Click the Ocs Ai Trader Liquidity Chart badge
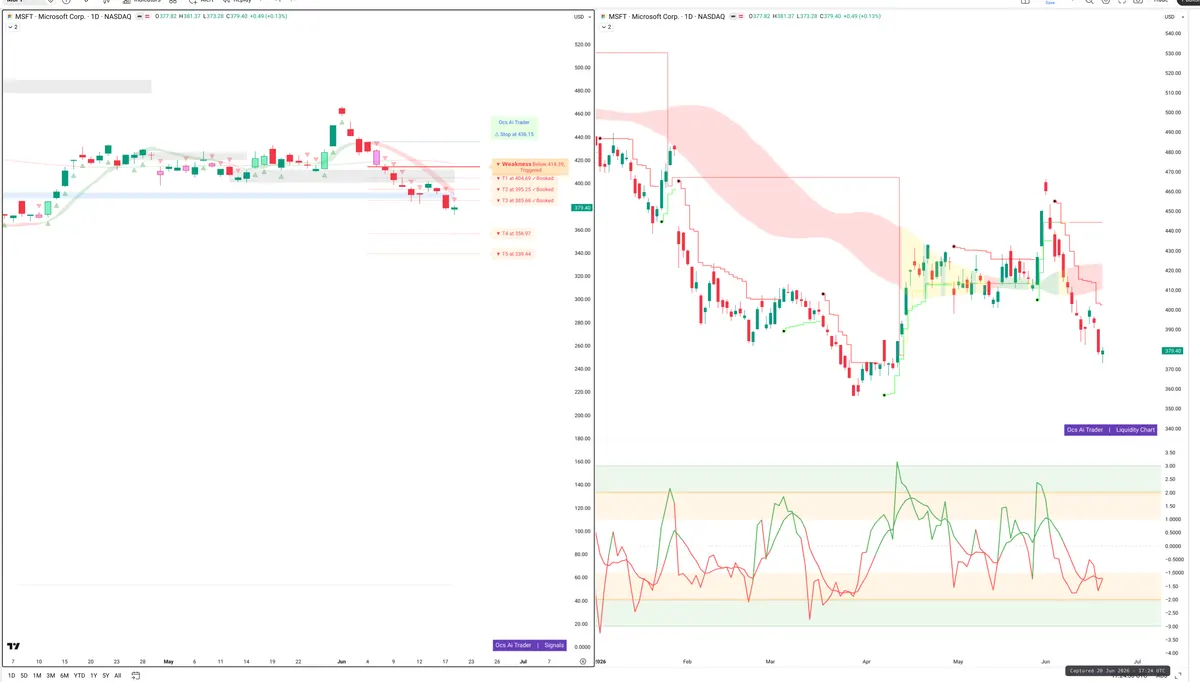Screen dimensions: 1200x682 point(1111,429)
